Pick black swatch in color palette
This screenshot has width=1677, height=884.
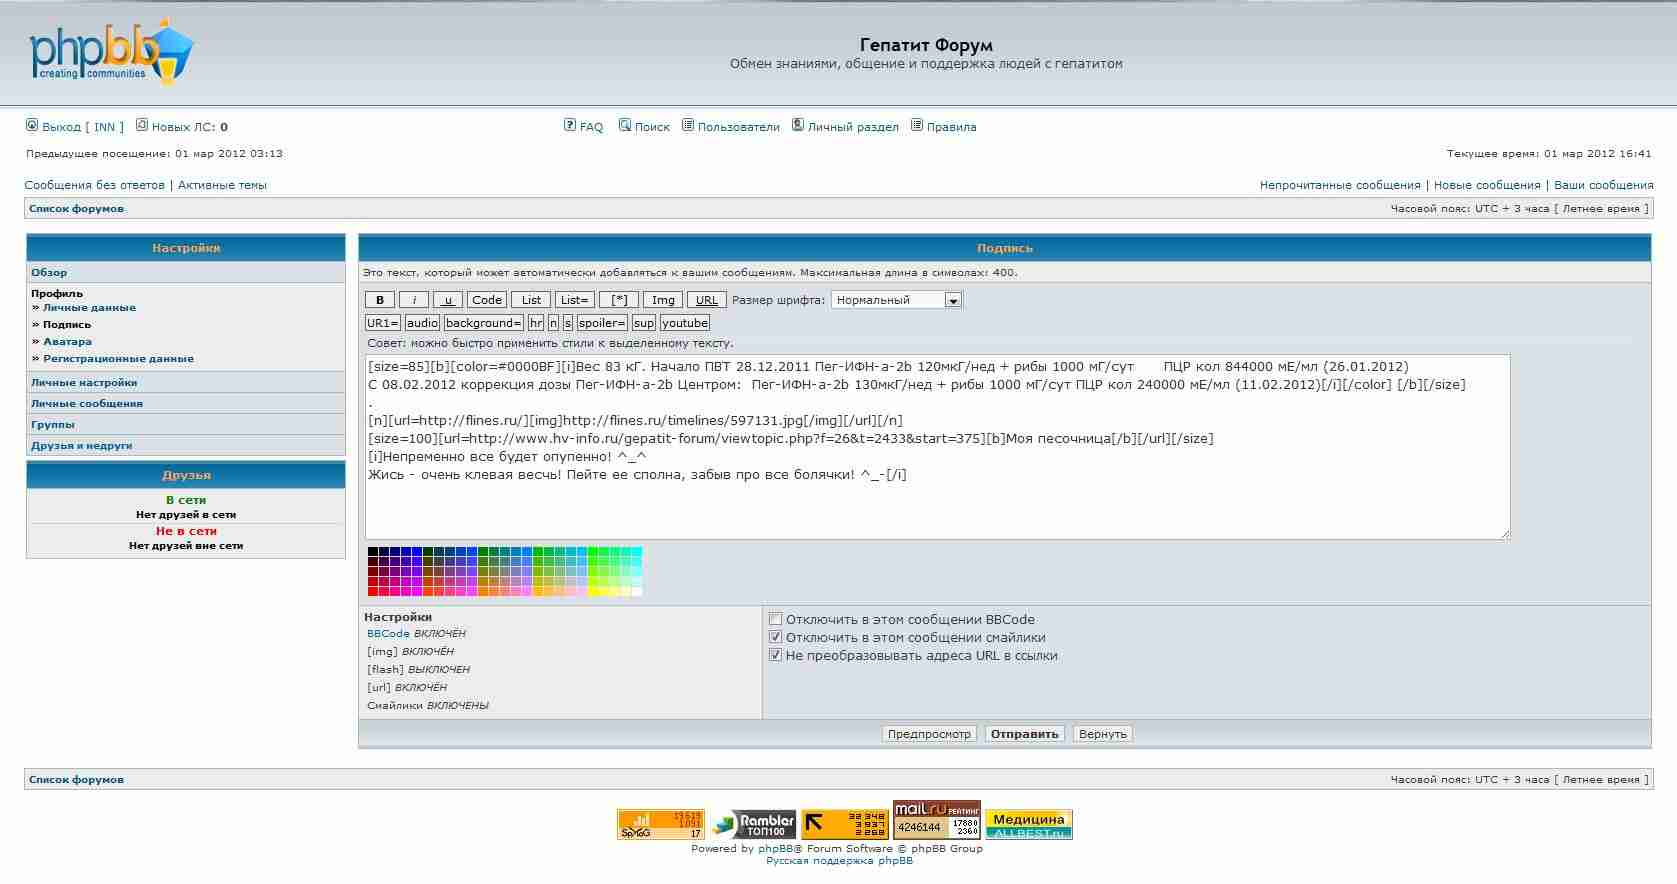373,551
